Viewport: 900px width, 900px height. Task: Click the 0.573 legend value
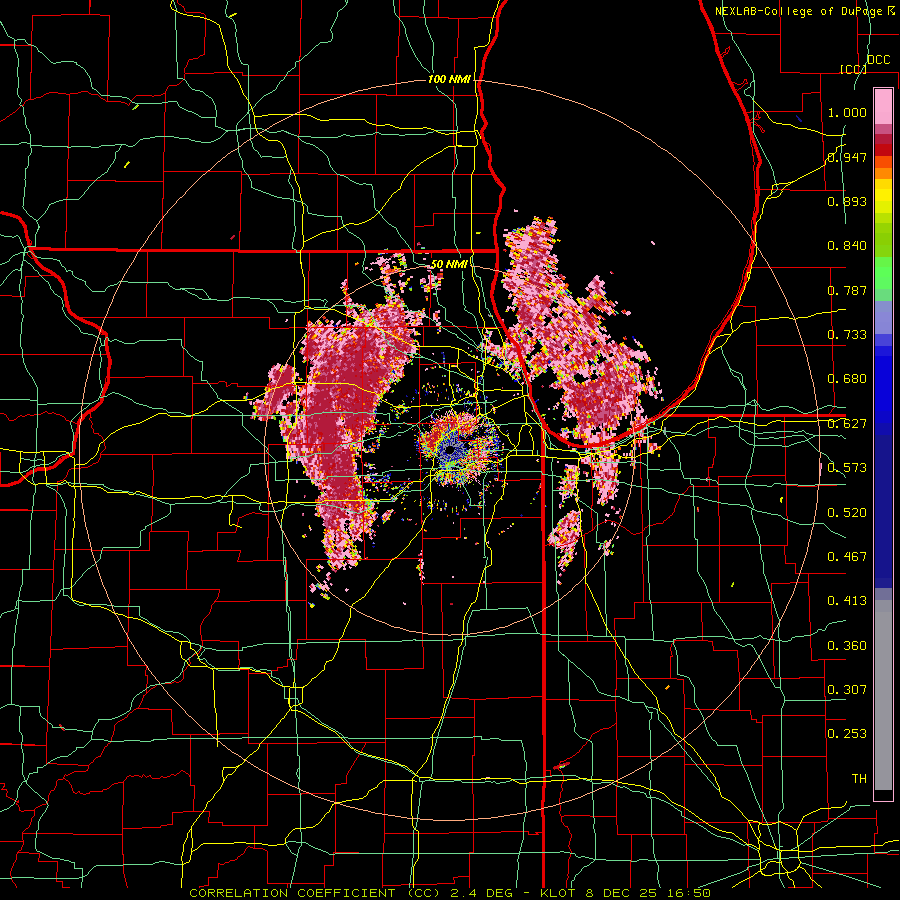(847, 468)
